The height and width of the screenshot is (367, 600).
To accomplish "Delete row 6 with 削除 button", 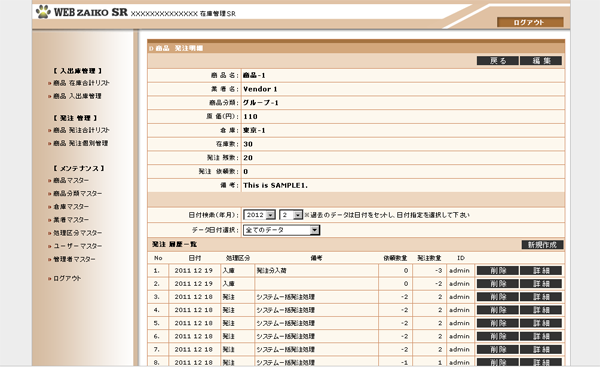I will tap(497, 336).
